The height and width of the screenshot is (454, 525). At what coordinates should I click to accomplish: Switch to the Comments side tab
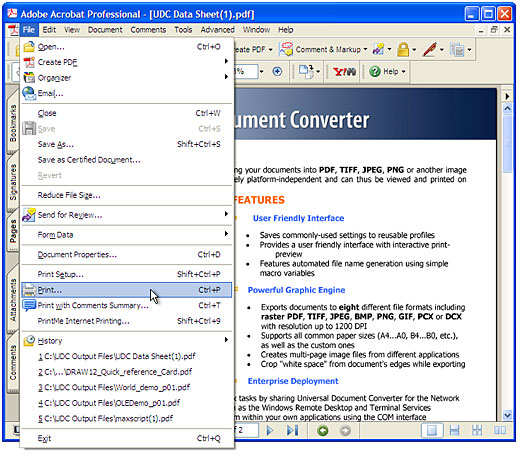[13, 363]
